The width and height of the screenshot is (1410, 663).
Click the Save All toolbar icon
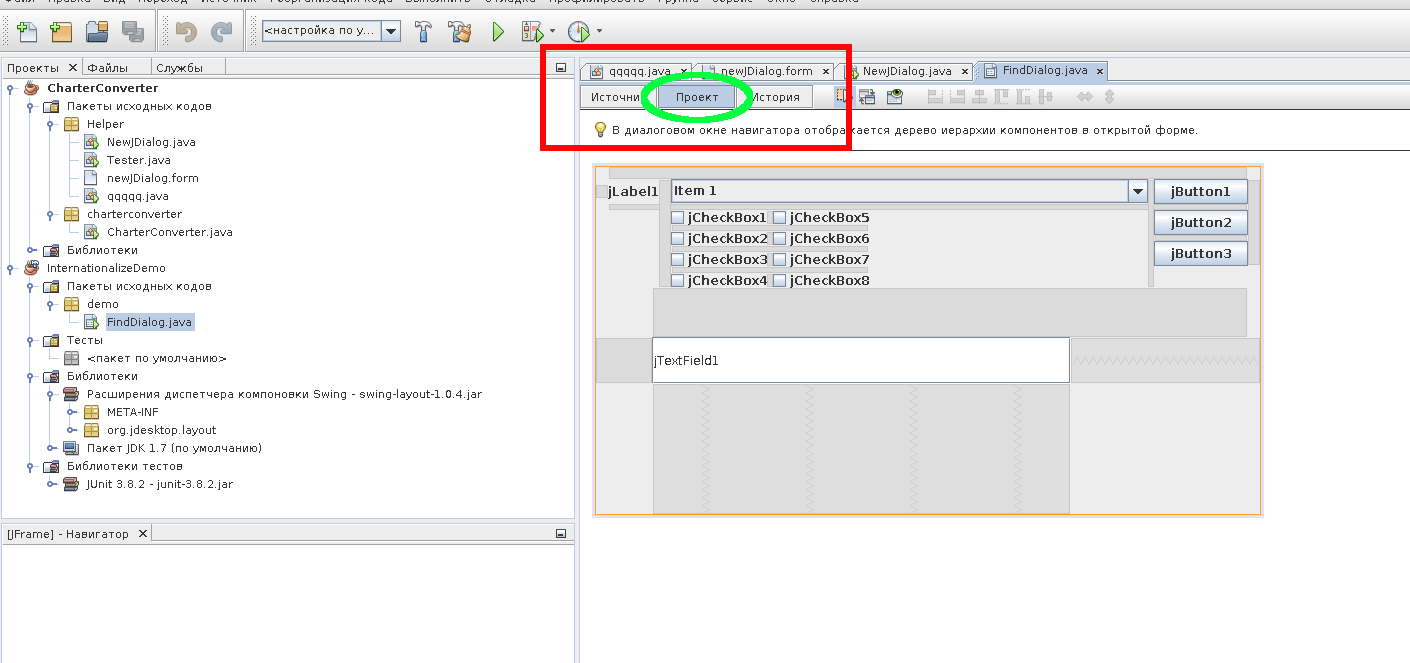[132, 32]
